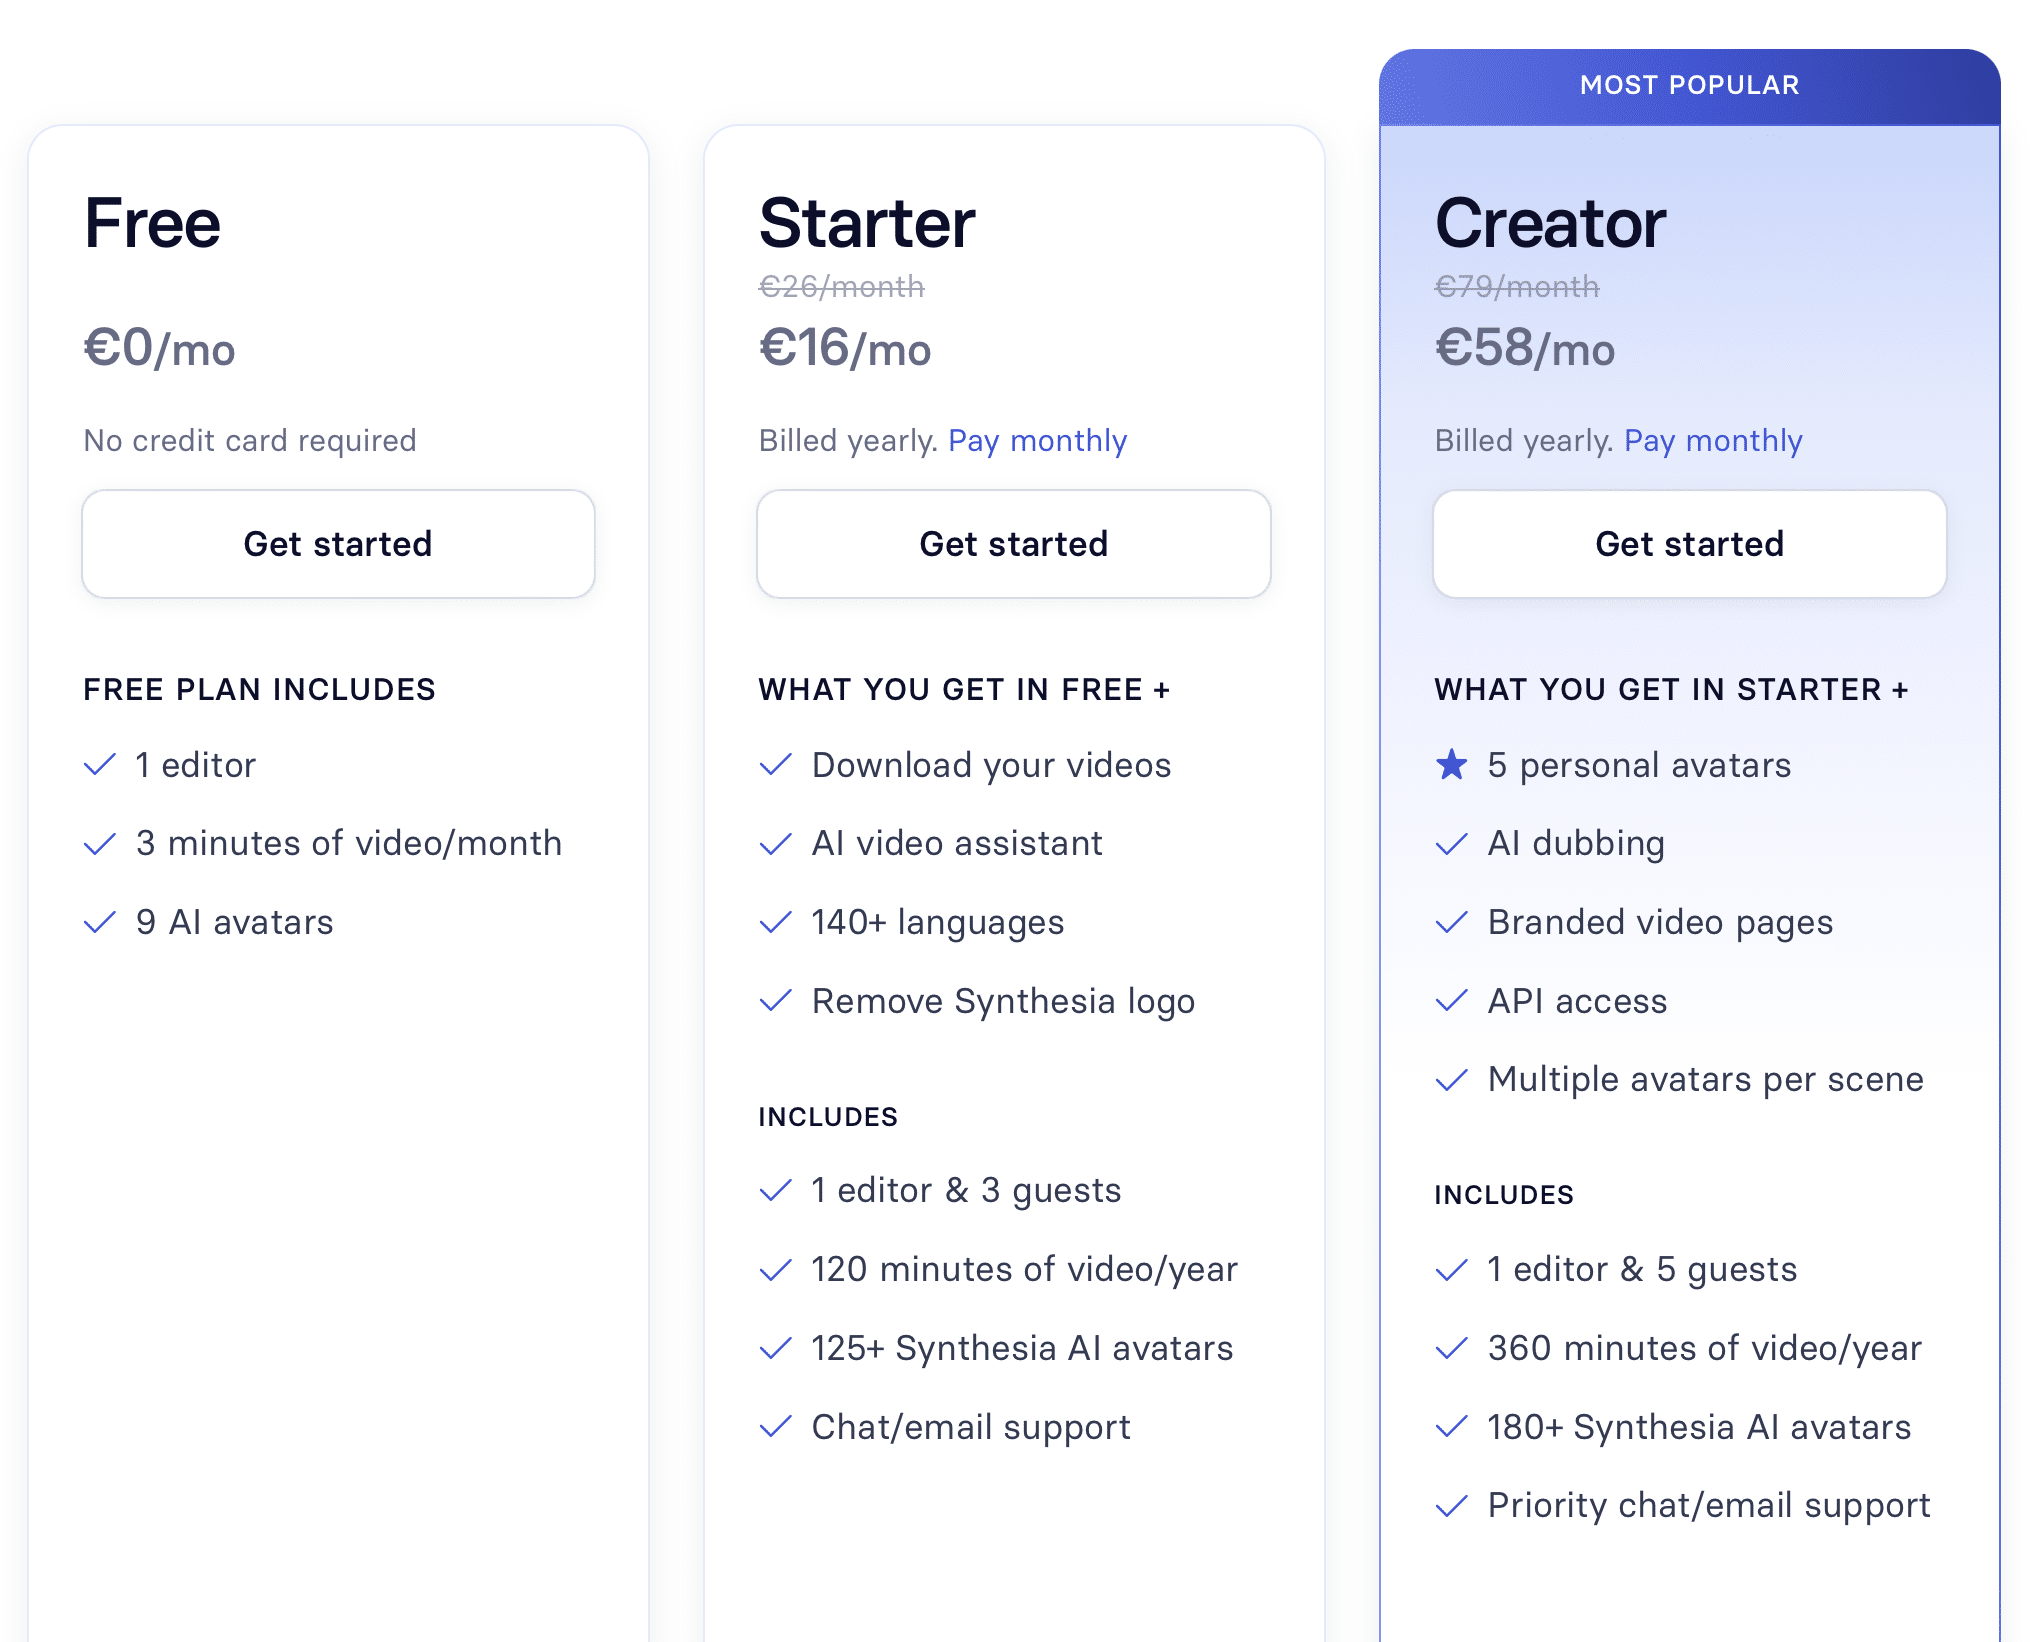Click Get started on the Creator plan
The image size is (2030, 1642).
(1689, 544)
